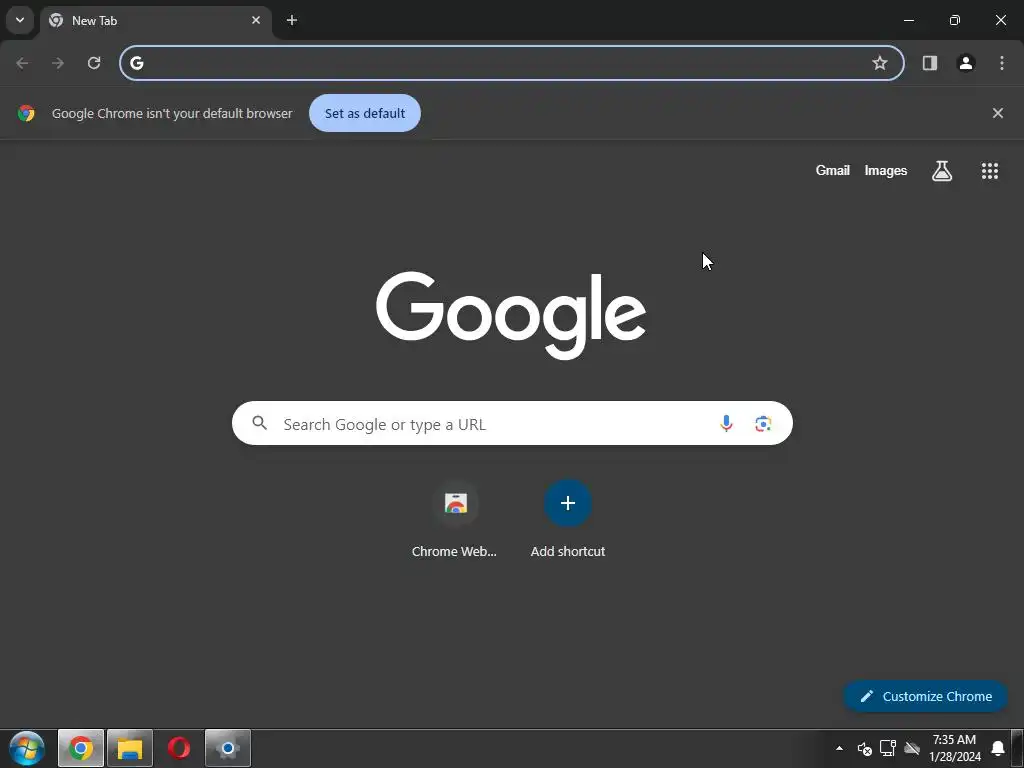The width and height of the screenshot is (1024, 768).
Task: Open Search Labs flask icon
Action: [x=941, y=170]
